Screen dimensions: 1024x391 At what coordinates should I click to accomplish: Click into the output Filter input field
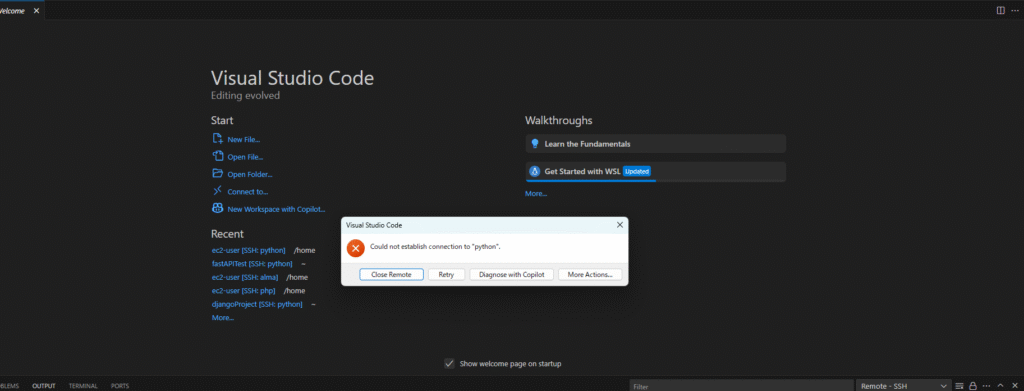[741, 386]
